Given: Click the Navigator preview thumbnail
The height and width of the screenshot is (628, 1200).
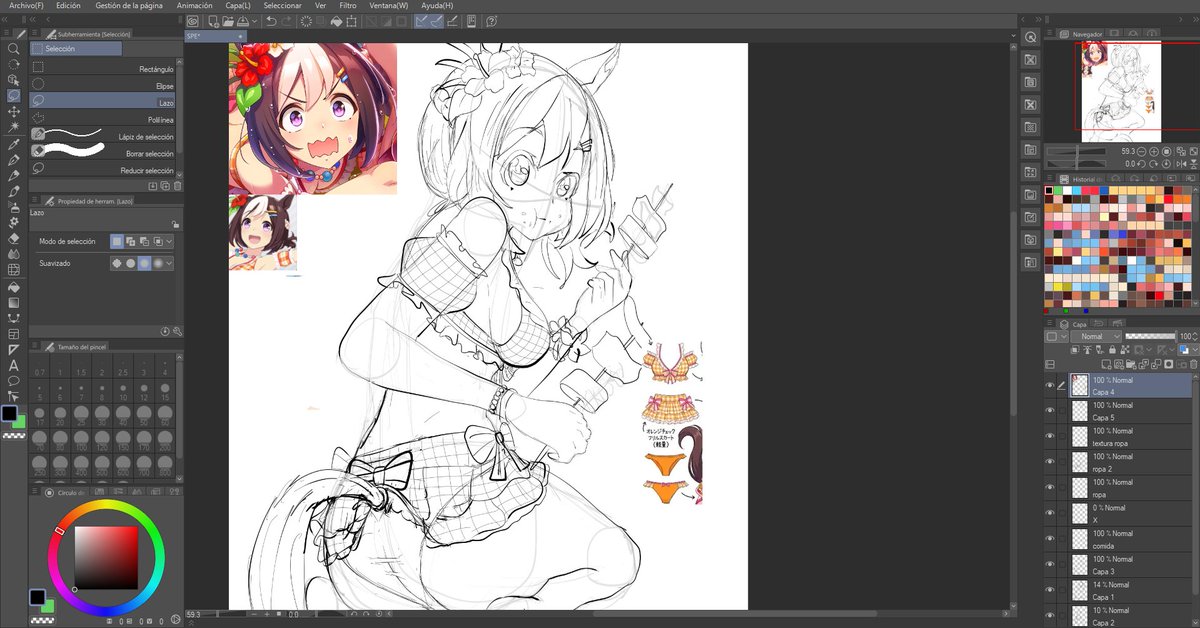Looking at the screenshot, I should pyautogui.click(x=1120, y=92).
